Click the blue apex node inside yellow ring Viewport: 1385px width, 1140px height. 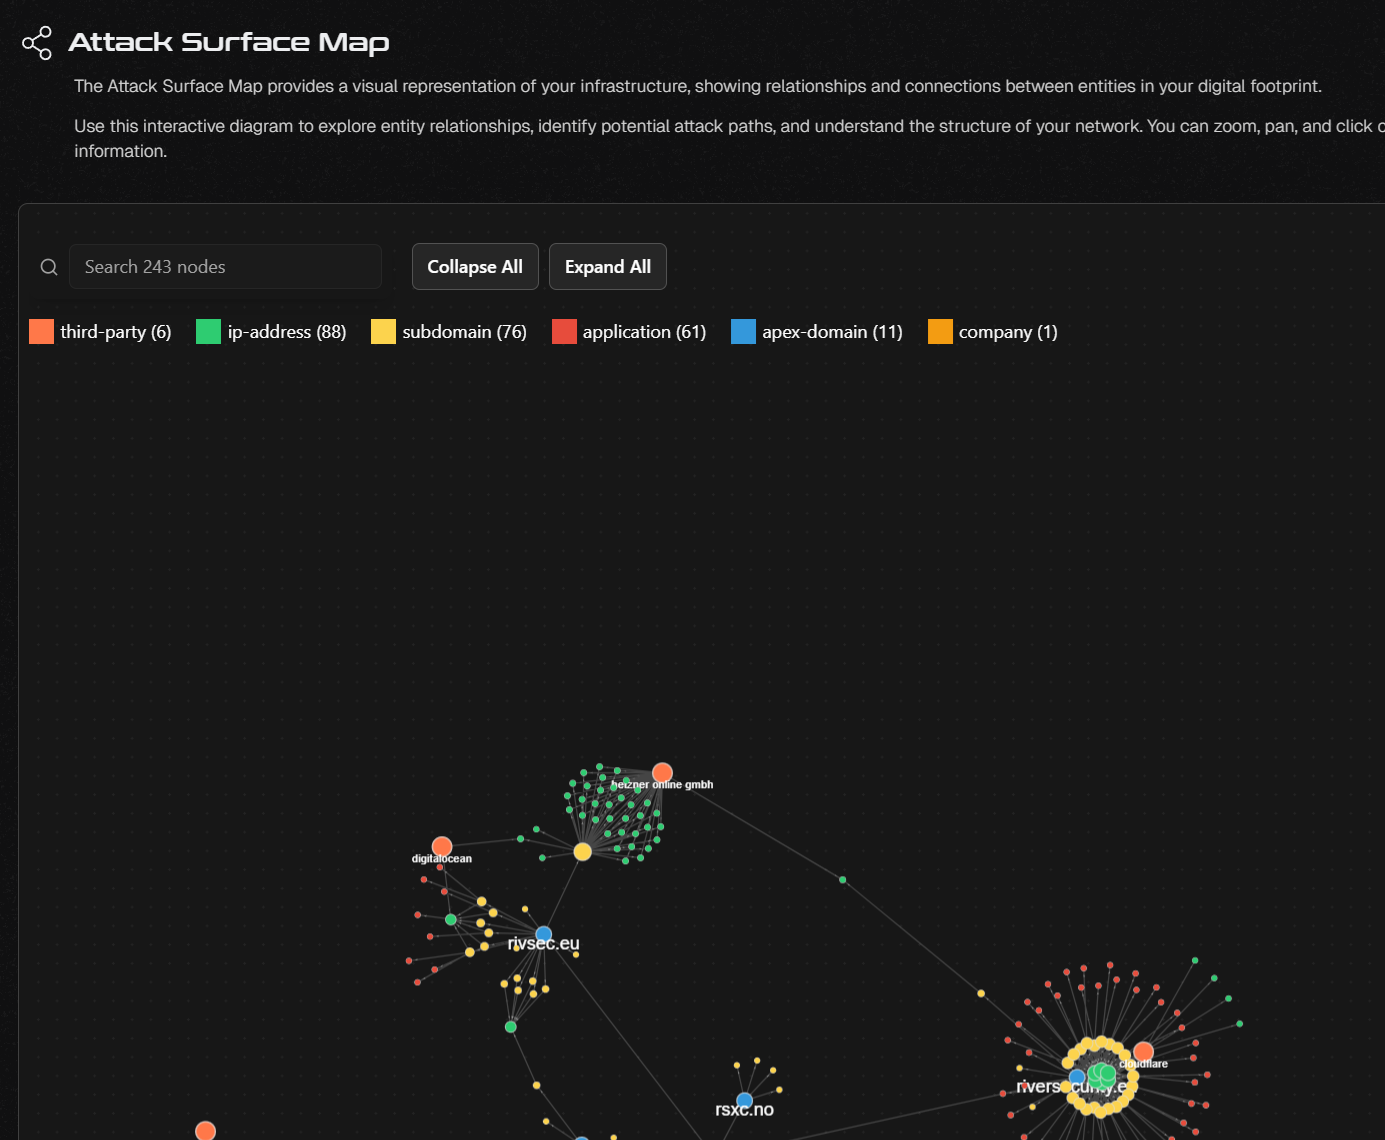pyautogui.click(x=1077, y=1078)
